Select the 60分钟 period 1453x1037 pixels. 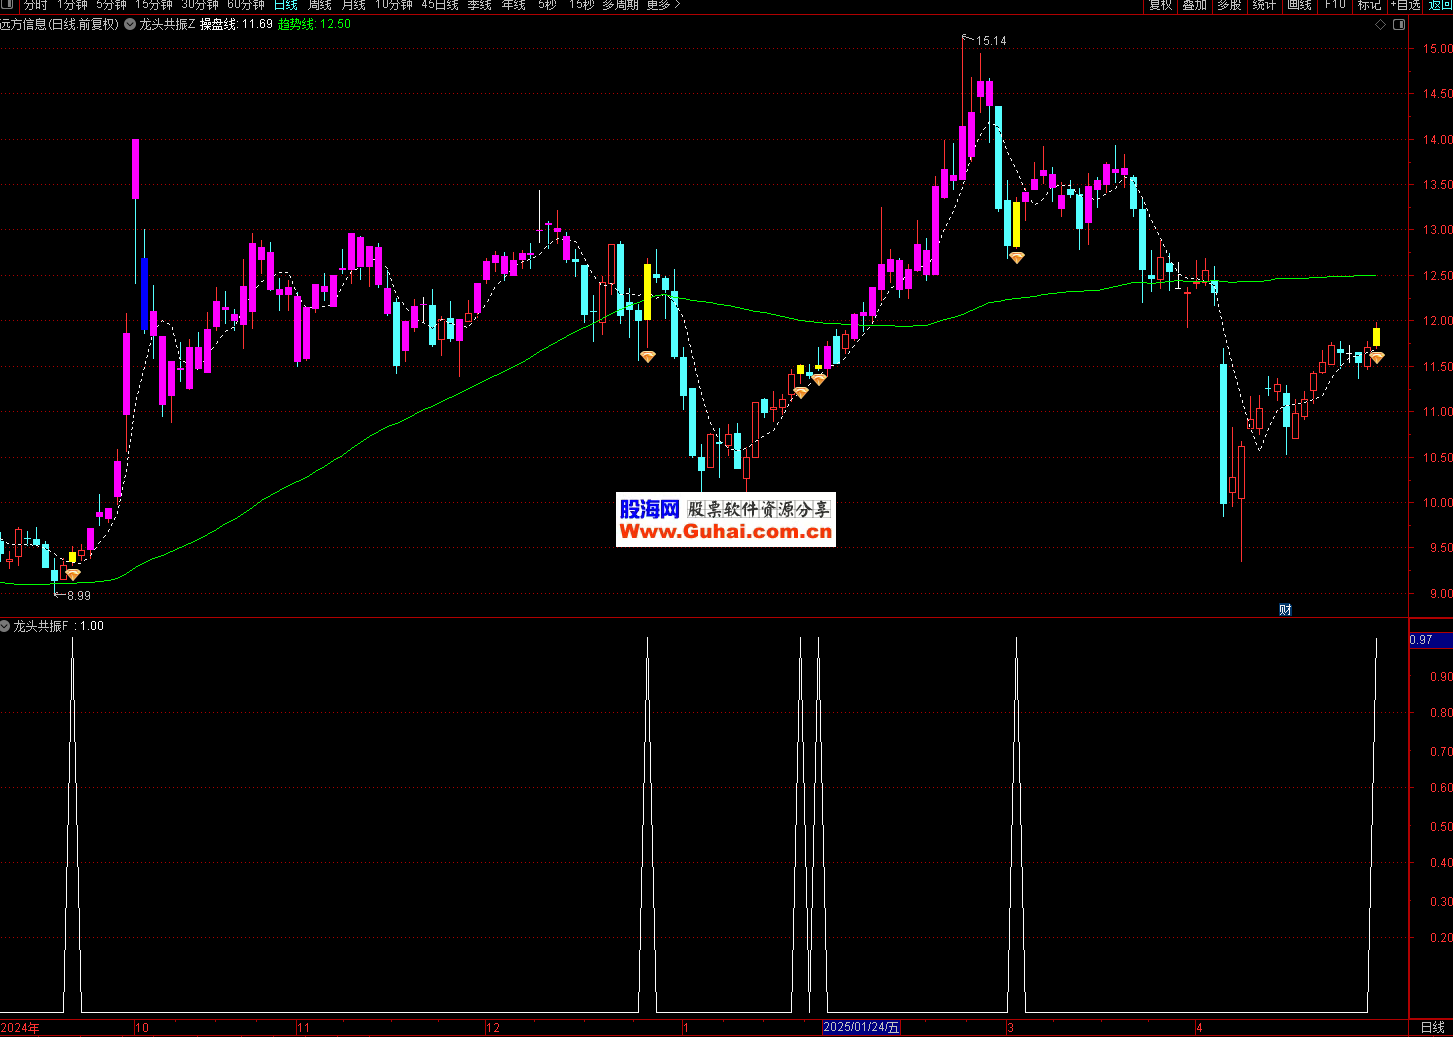point(246,5)
